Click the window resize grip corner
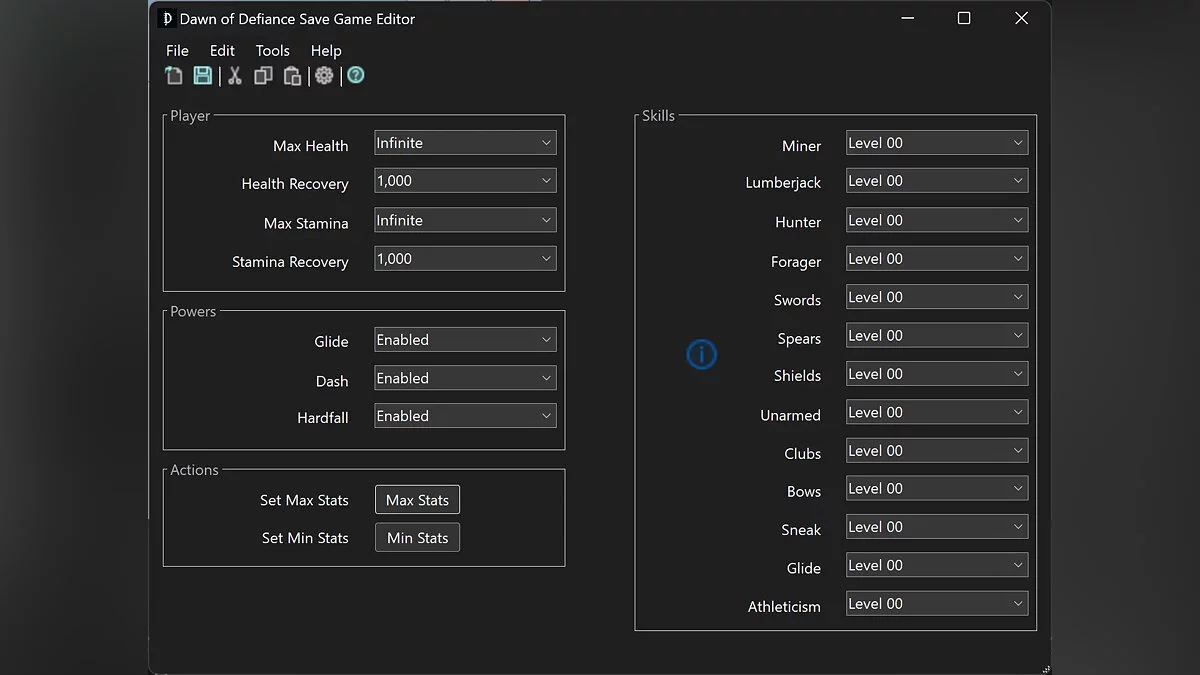This screenshot has width=1200, height=675. (1045, 668)
